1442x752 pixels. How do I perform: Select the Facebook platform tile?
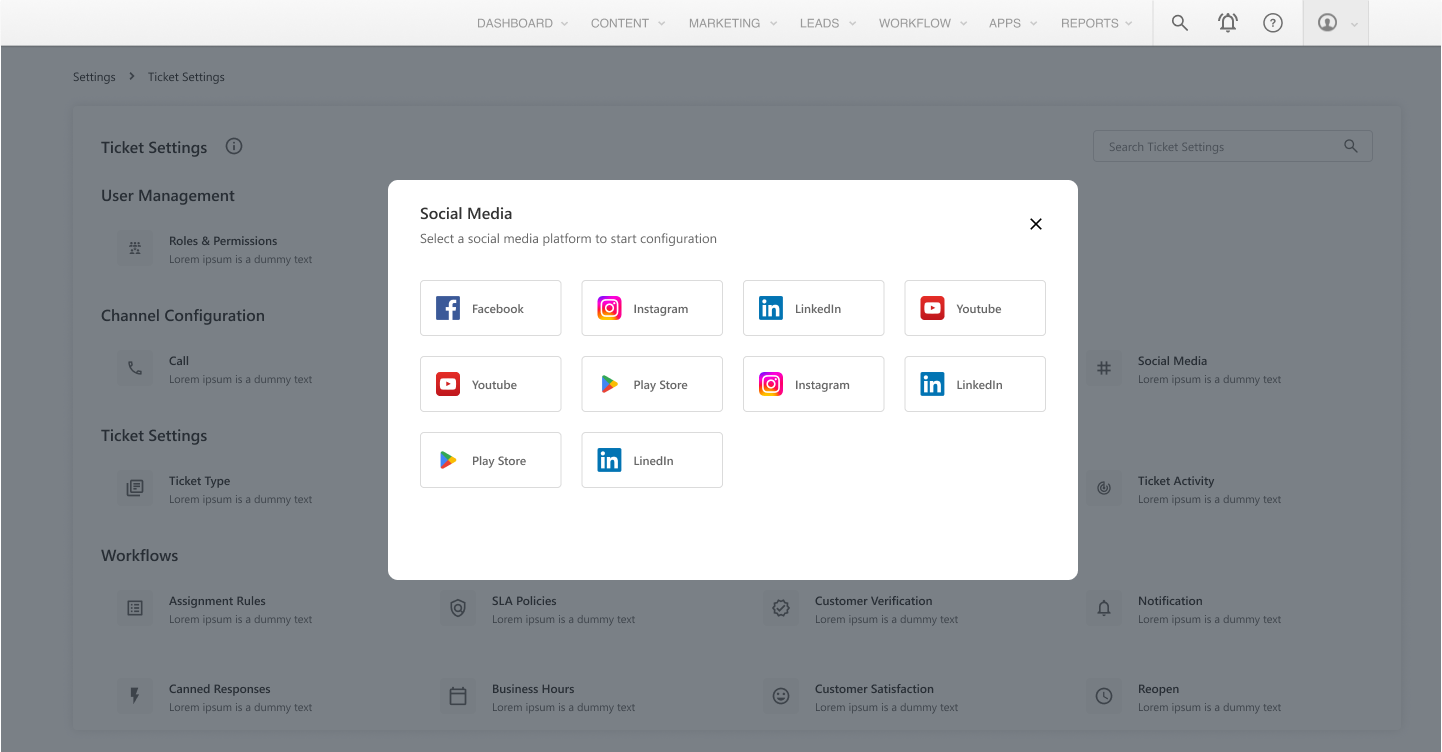coord(490,308)
